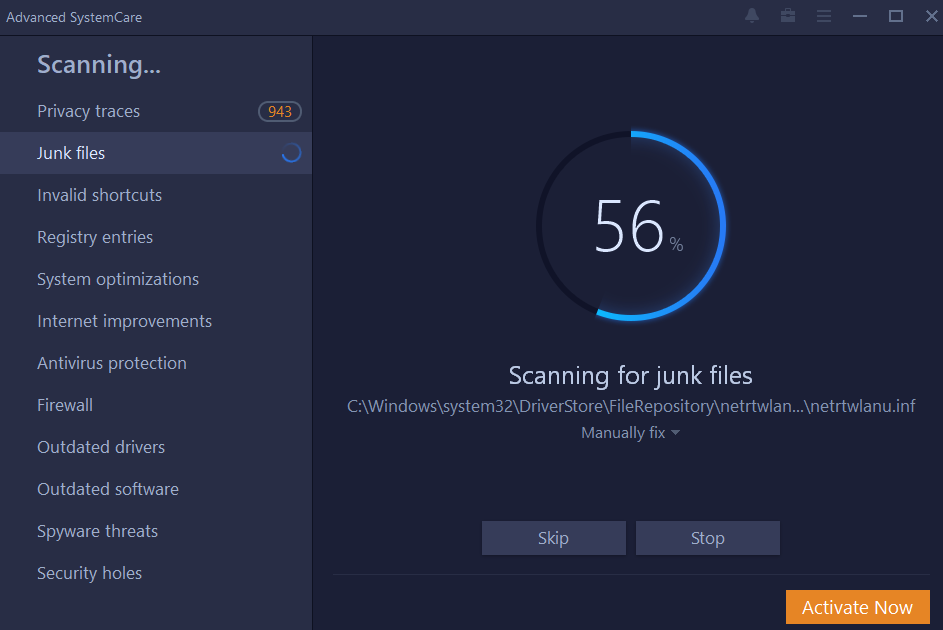
Task: Minimize the Advanced SystemCare window
Action: pos(860,16)
